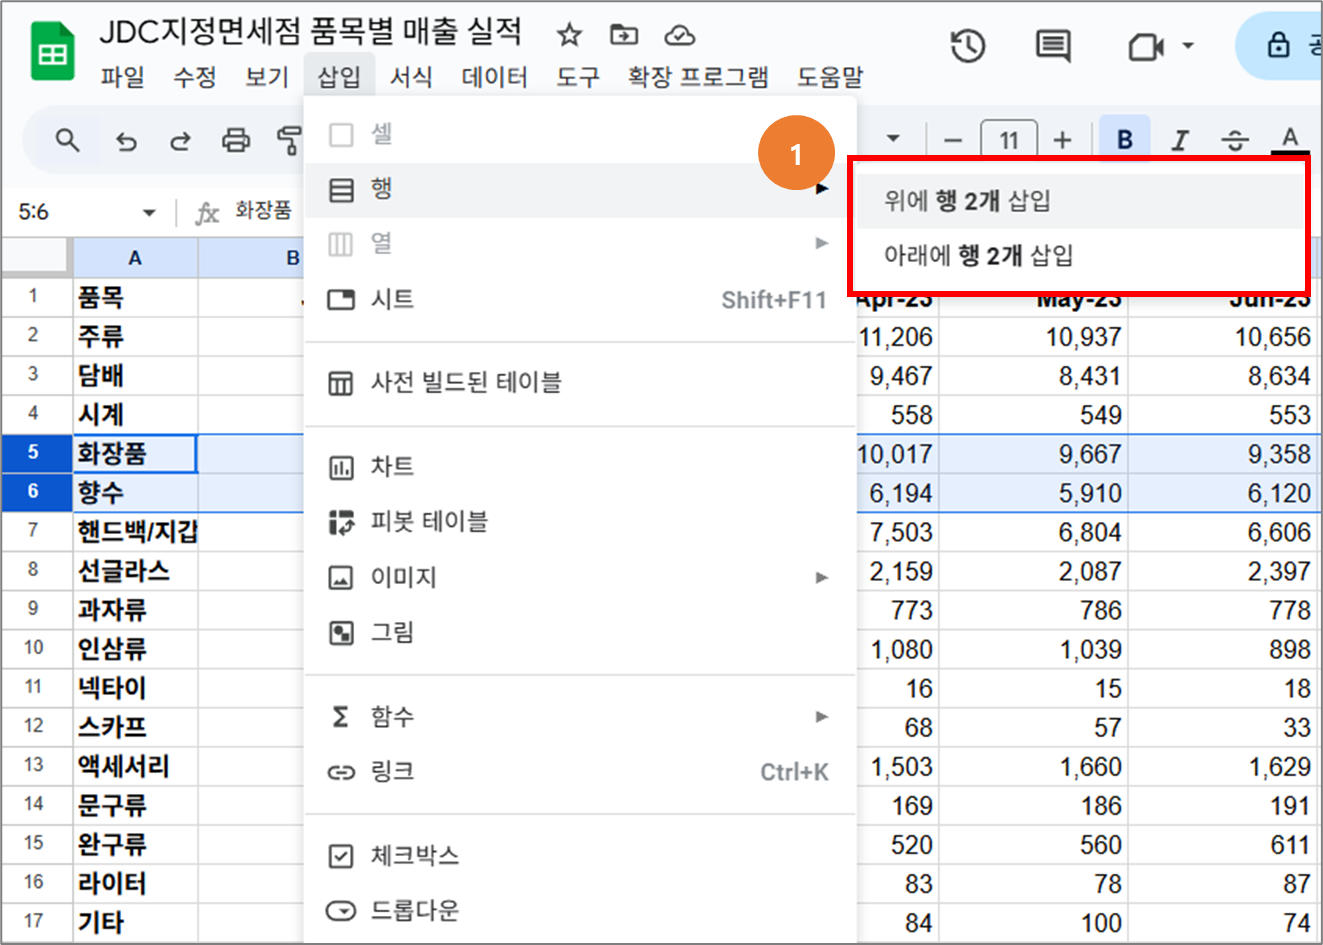Start a Meet video call
Image resolution: width=1323 pixels, height=945 pixels.
1146,46
